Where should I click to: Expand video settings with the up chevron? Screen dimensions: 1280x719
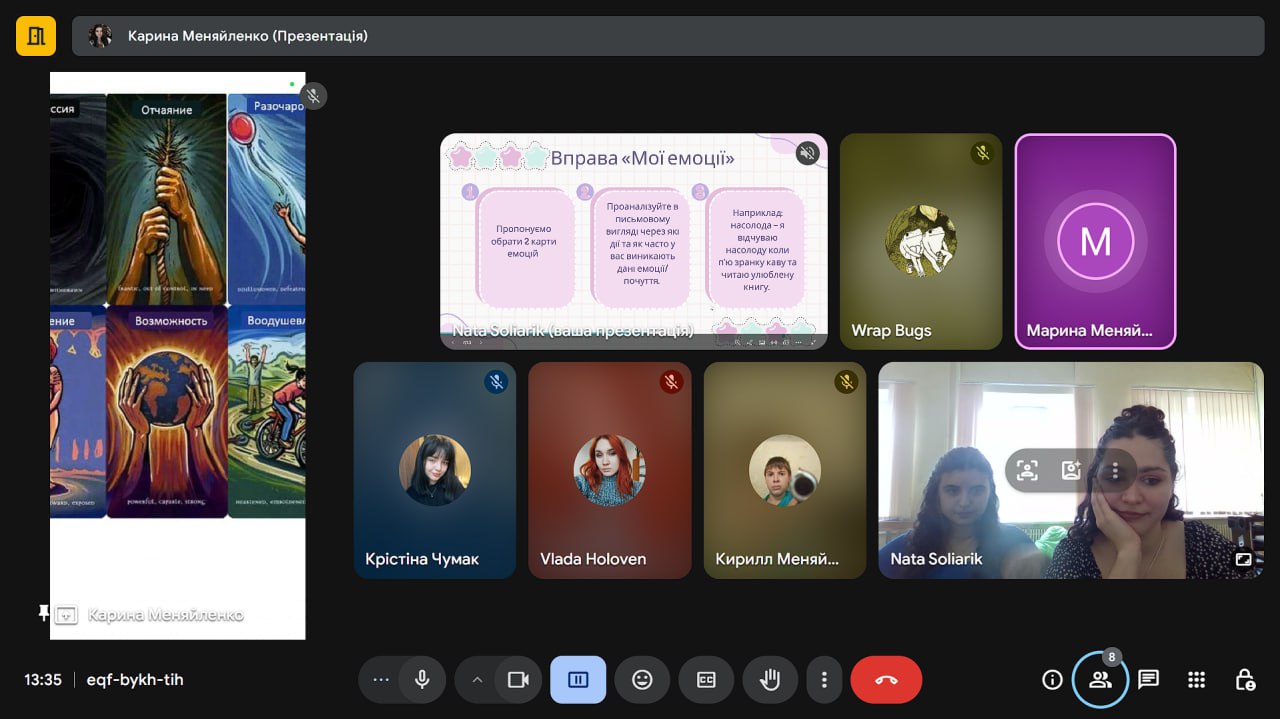pyautogui.click(x=477, y=680)
